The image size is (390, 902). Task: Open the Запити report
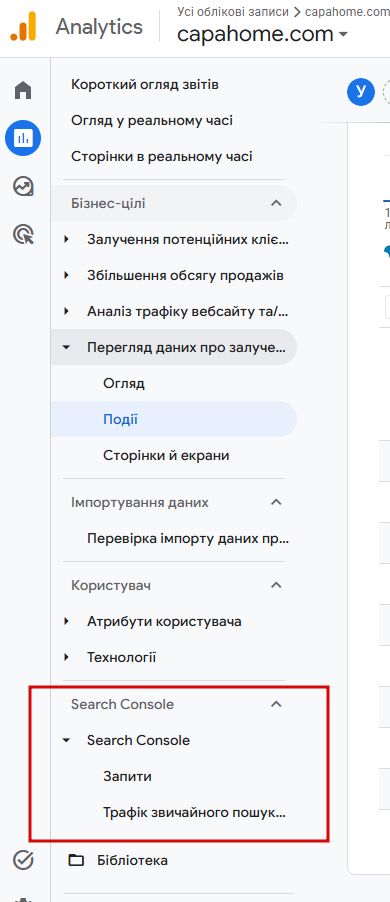[x=127, y=777]
